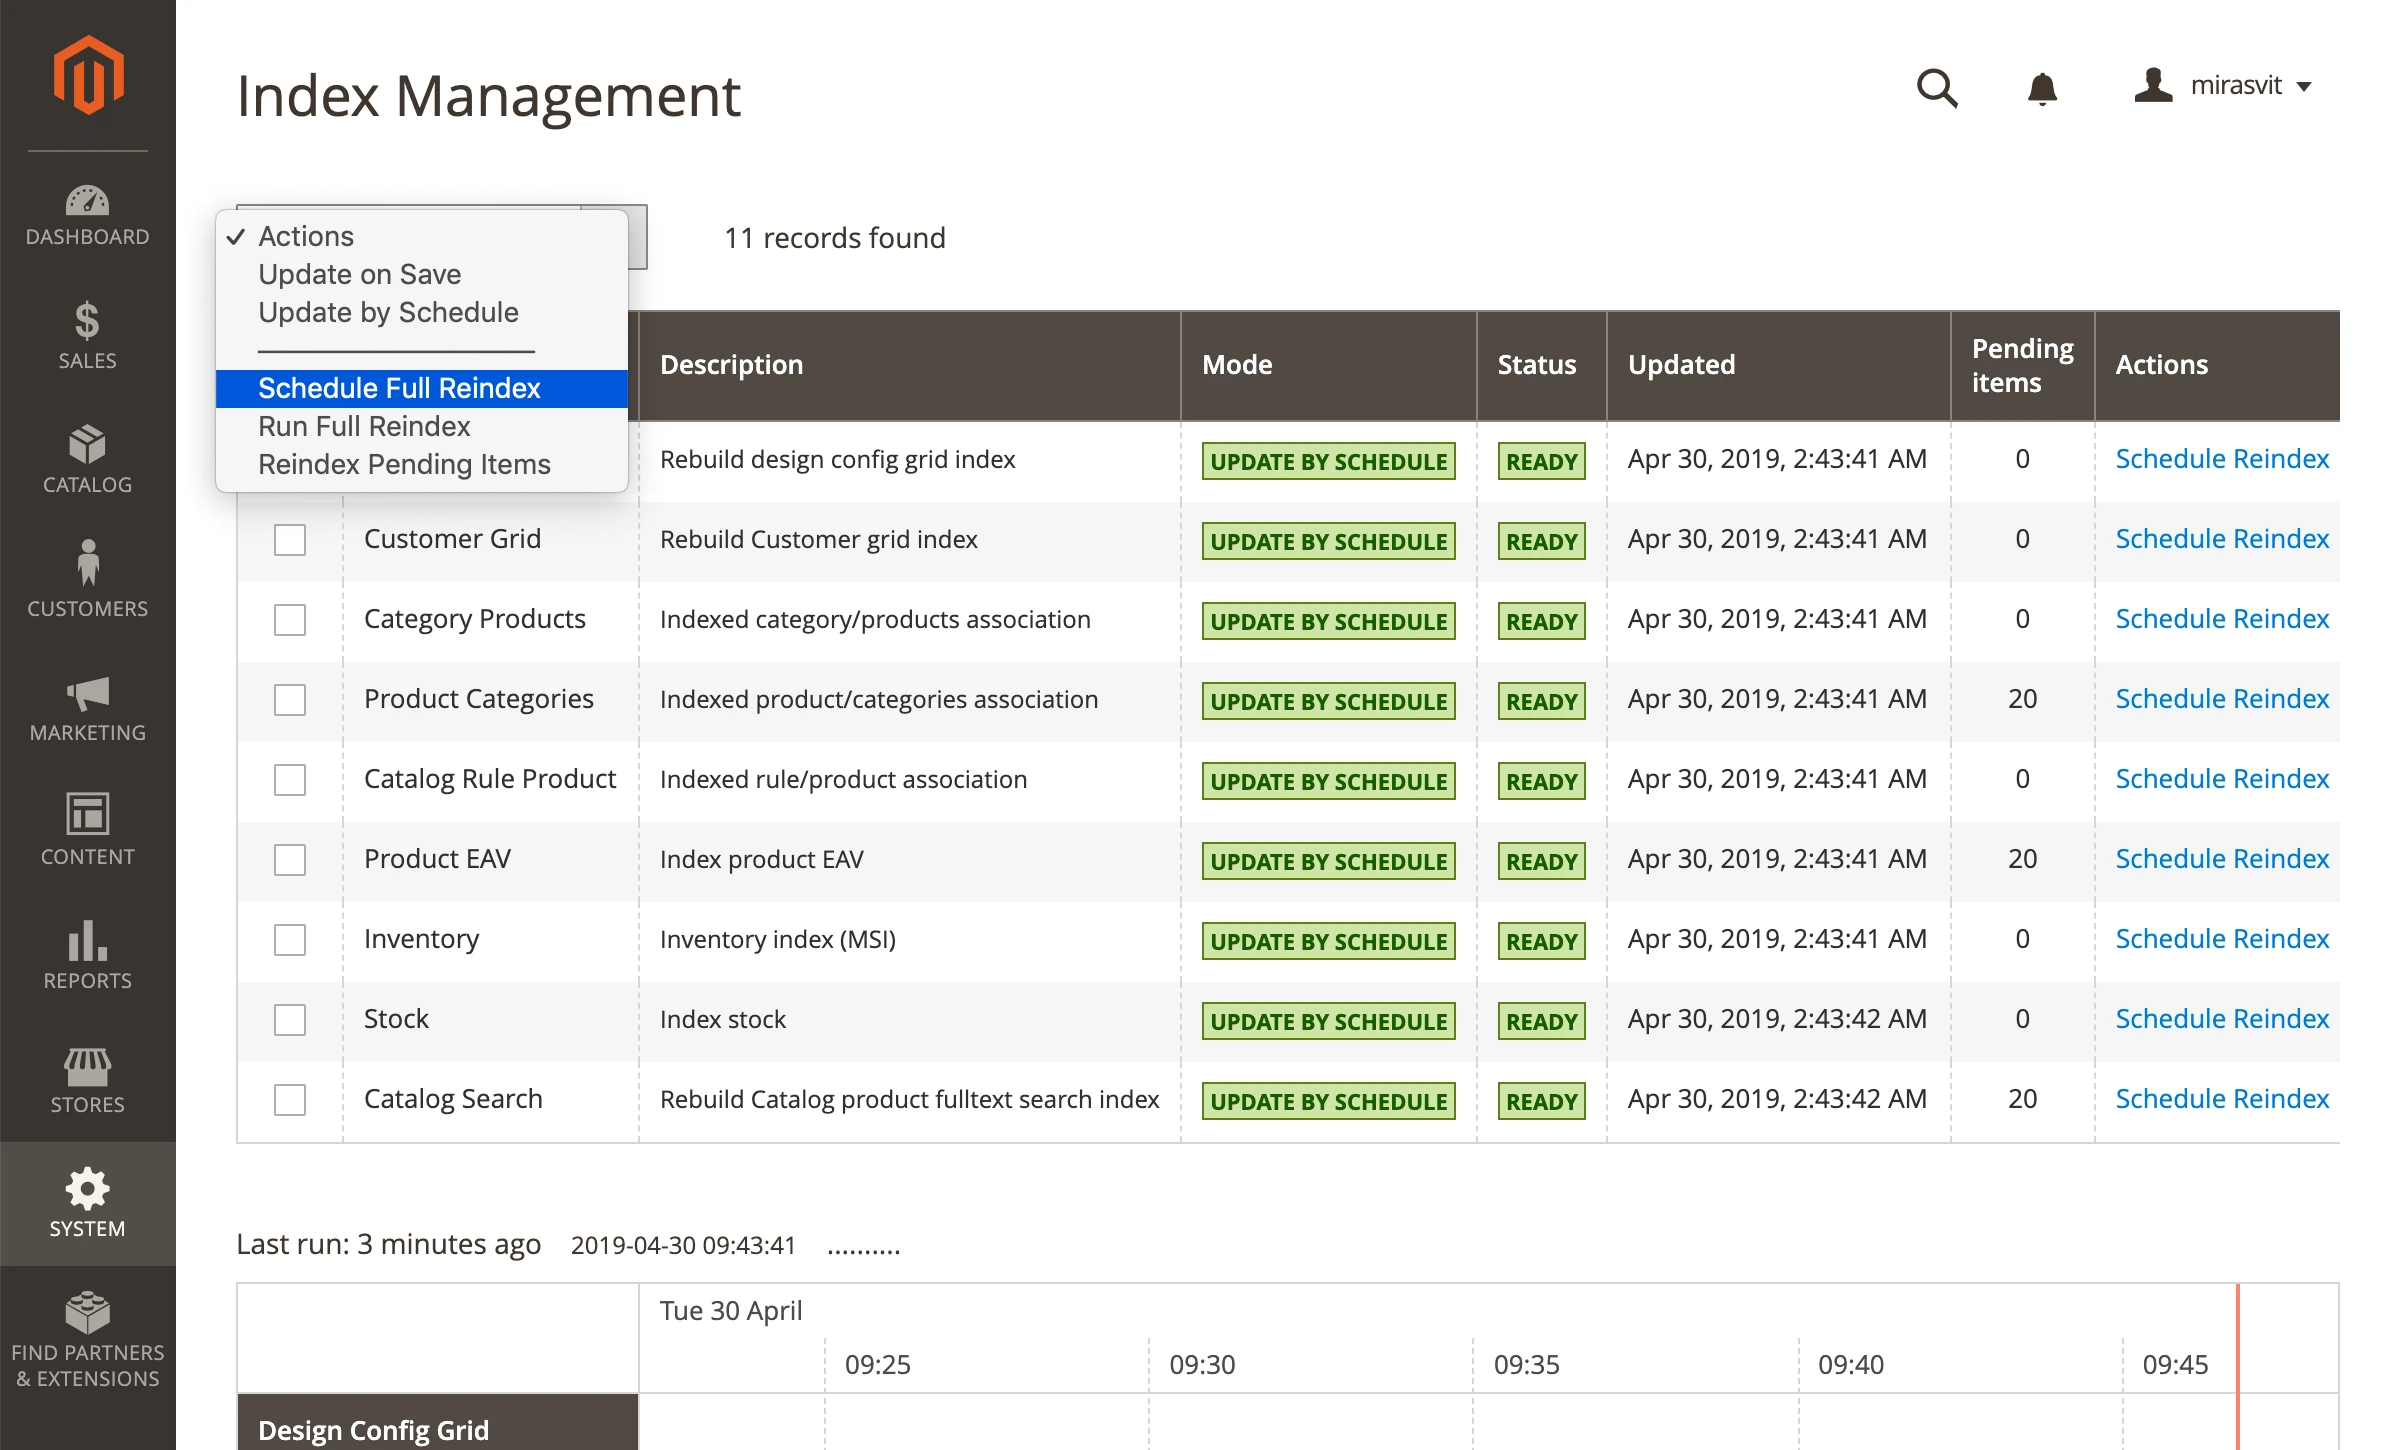Open the global search magnifier
This screenshot has height=1450, width=2400.
click(x=1937, y=88)
